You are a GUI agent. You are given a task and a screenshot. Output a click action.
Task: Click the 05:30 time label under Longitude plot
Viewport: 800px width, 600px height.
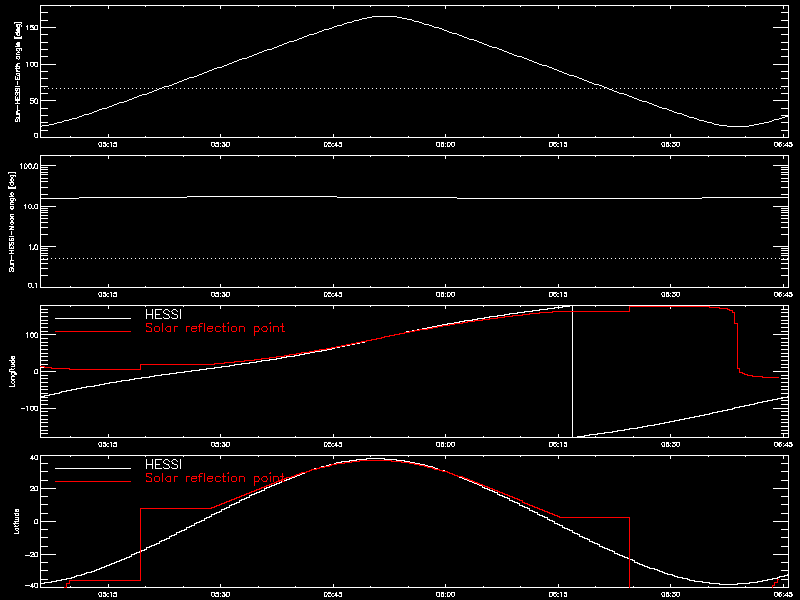(220, 445)
